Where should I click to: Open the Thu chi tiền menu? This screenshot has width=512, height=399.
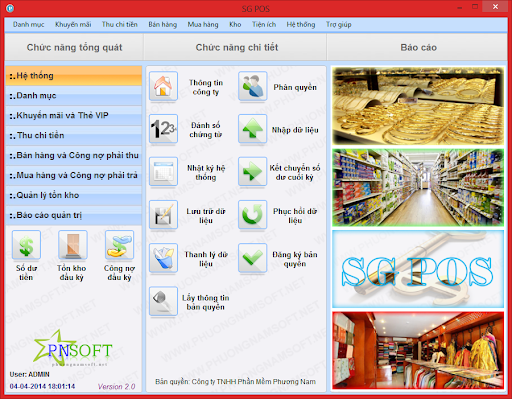(120, 24)
